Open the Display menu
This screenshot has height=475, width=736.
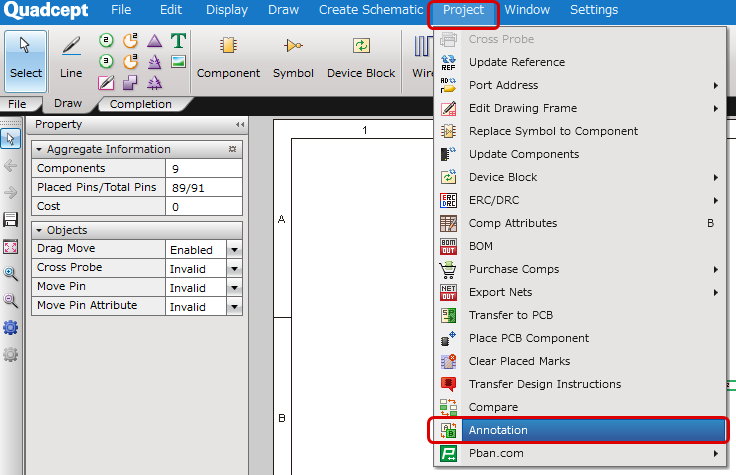(x=227, y=10)
